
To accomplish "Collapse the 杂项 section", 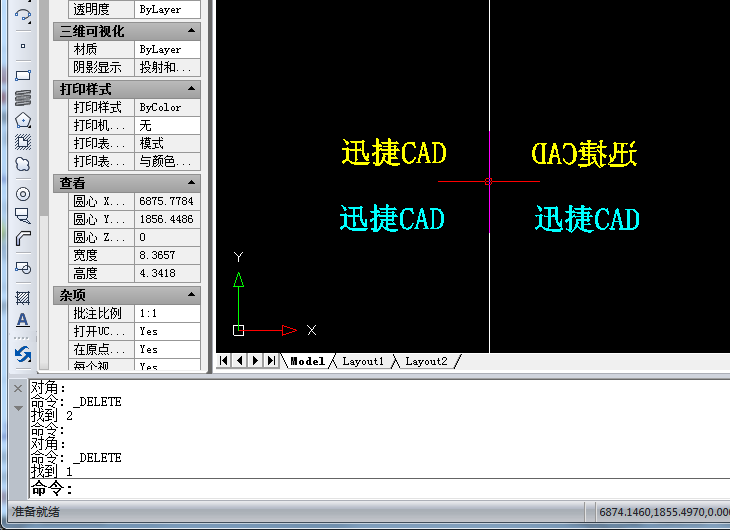I will [191, 295].
